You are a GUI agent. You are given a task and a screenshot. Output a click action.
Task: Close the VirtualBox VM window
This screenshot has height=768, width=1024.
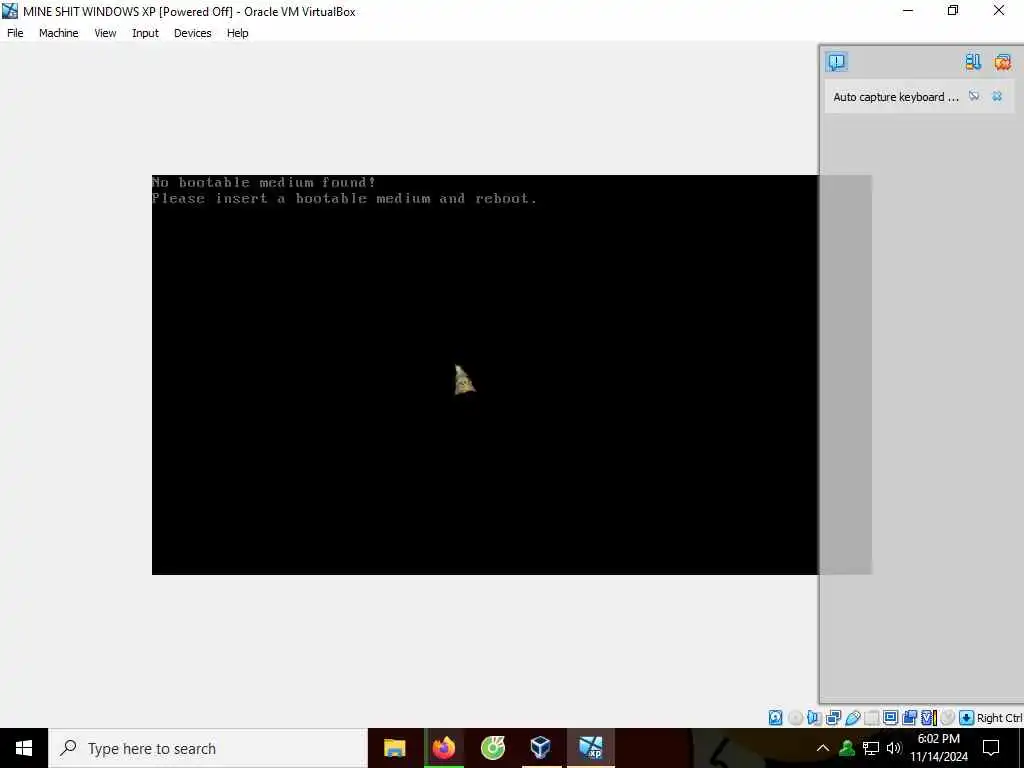click(x=999, y=10)
